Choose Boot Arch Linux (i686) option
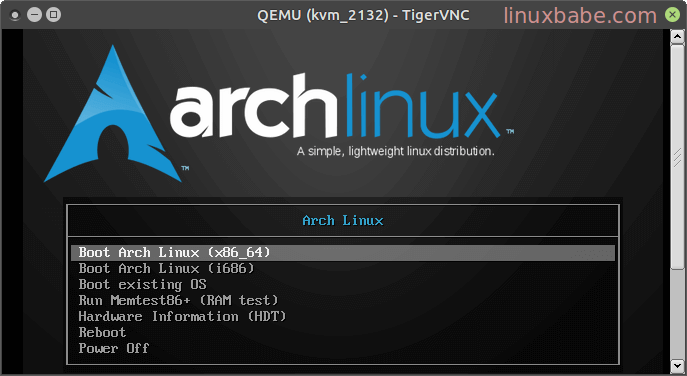Screen dimensions: 687x376 coord(166,268)
